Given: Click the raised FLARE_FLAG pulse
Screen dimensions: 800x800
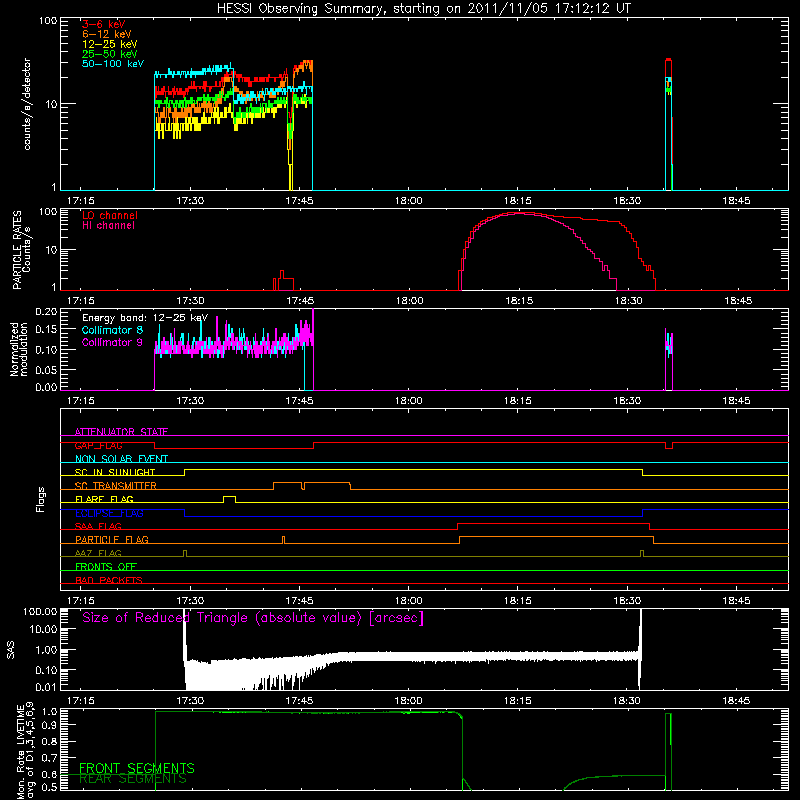Looking at the screenshot, I should (x=230, y=498).
